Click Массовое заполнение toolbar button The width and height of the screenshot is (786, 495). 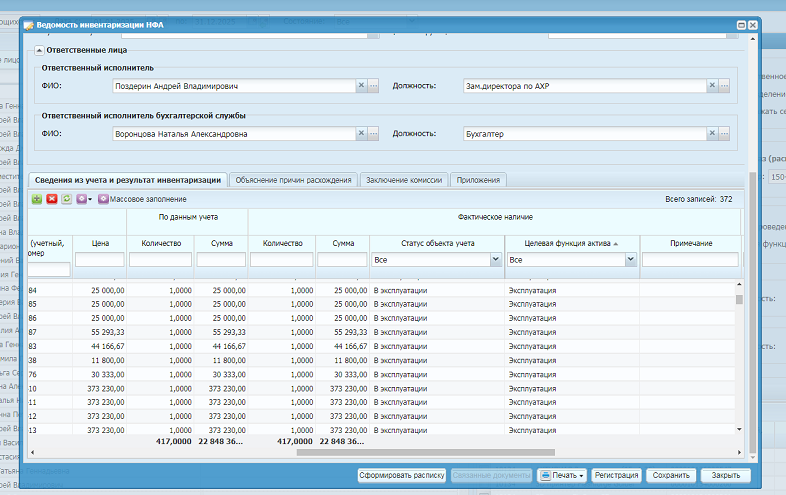141,200
